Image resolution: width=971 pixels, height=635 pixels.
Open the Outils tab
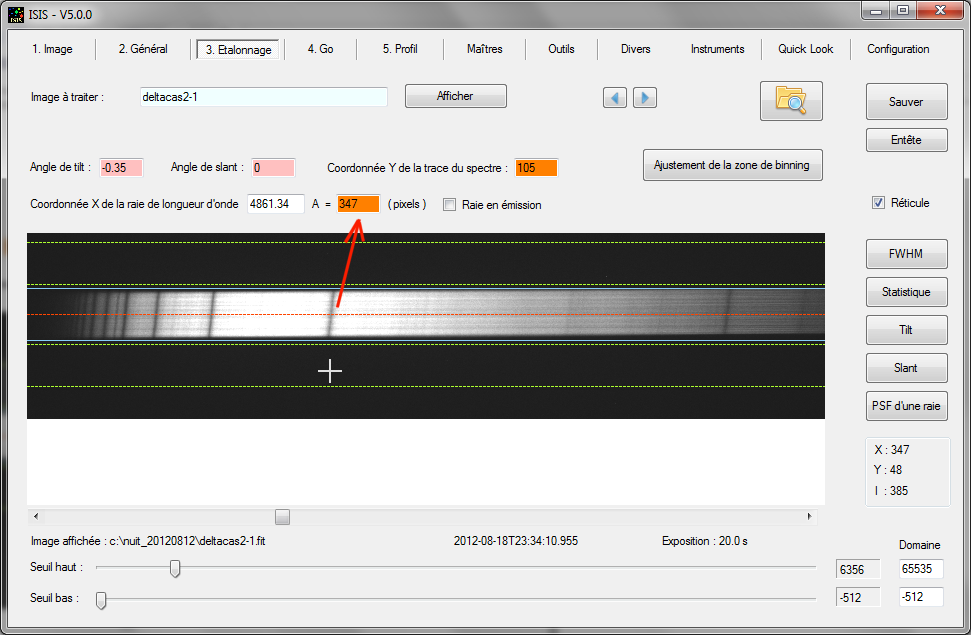point(561,49)
